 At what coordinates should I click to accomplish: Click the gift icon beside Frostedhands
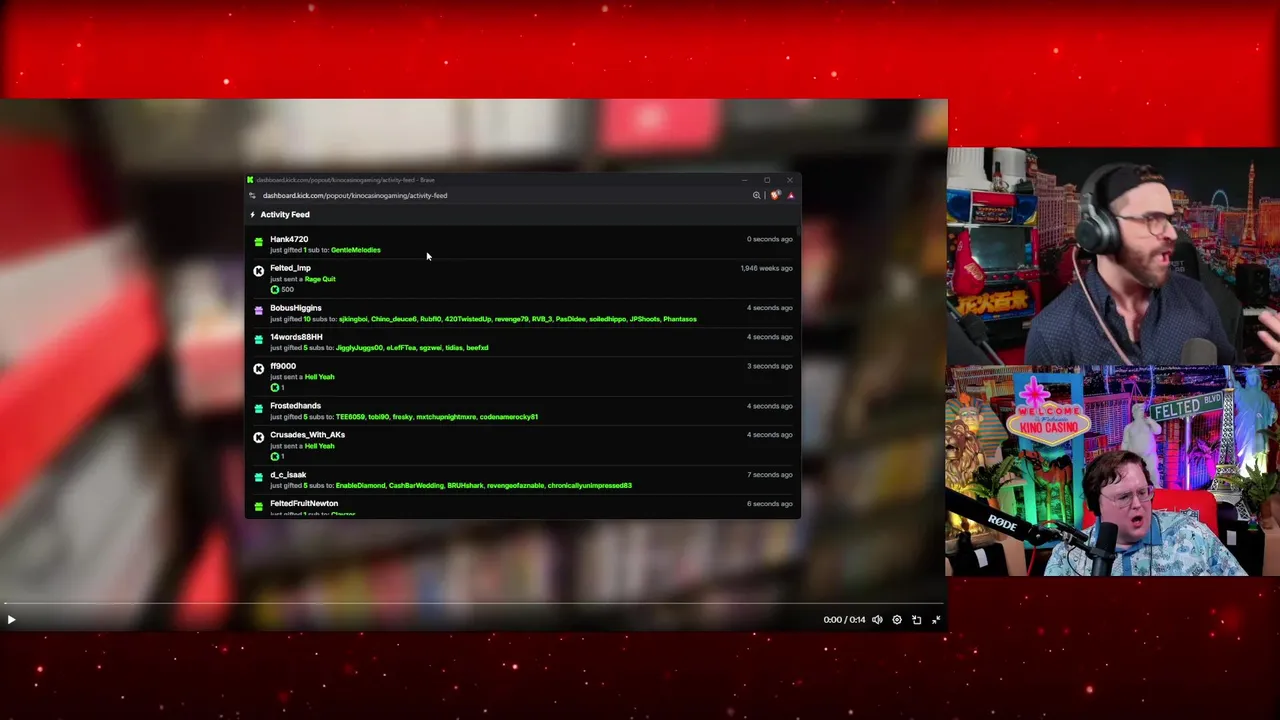click(x=259, y=409)
